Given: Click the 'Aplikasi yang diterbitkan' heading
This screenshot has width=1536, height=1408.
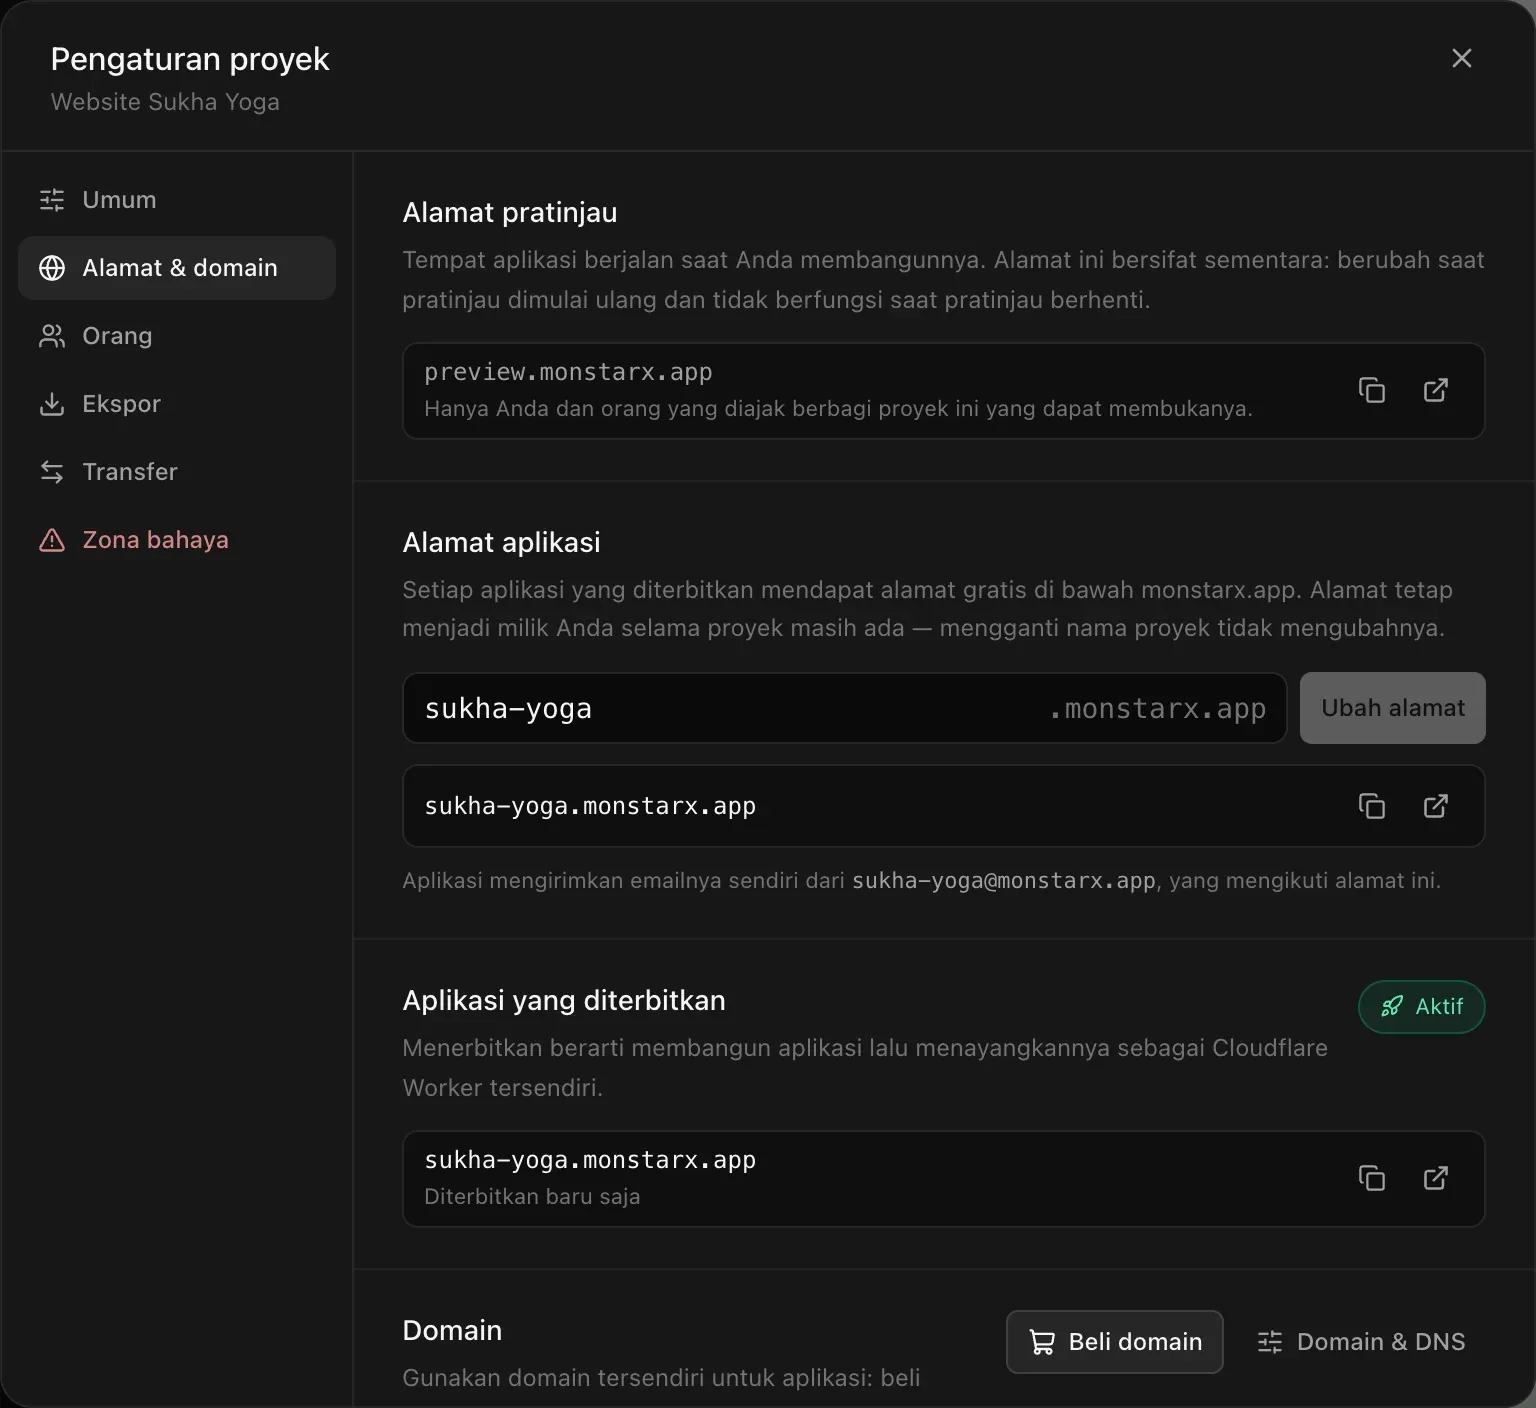Looking at the screenshot, I should [564, 1000].
